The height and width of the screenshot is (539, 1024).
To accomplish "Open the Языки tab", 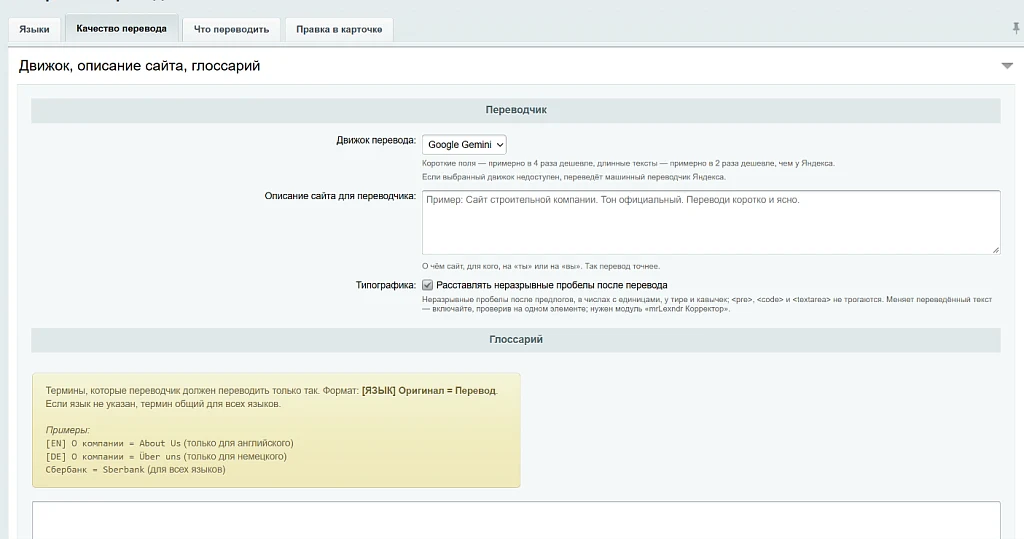I will coord(34,29).
